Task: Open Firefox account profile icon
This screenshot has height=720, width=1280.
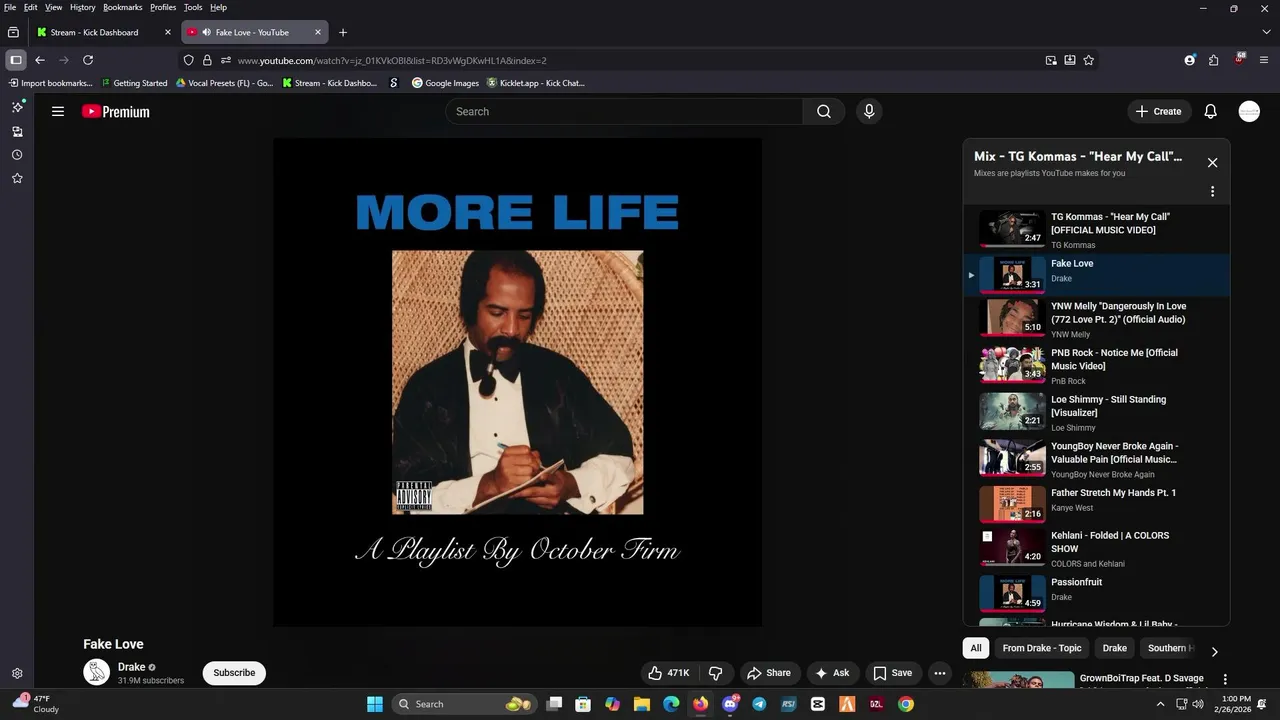Action: point(1189,60)
